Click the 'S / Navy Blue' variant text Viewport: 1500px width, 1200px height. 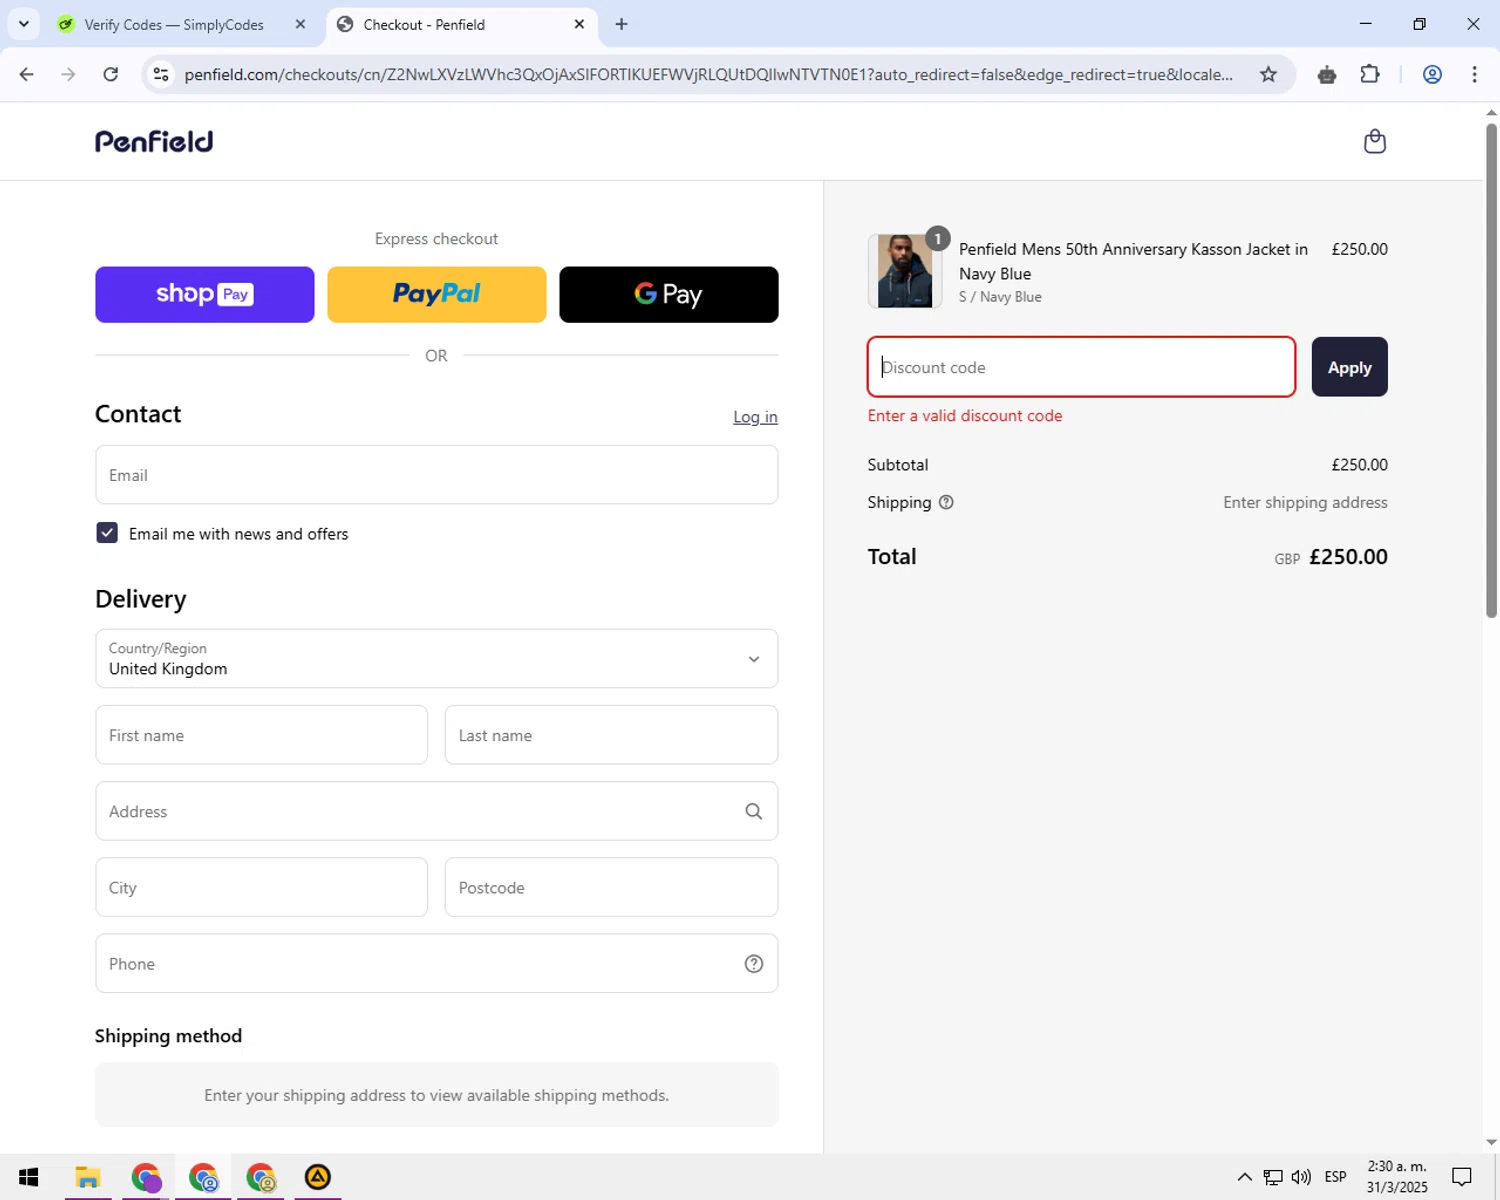coord(1000,297)
